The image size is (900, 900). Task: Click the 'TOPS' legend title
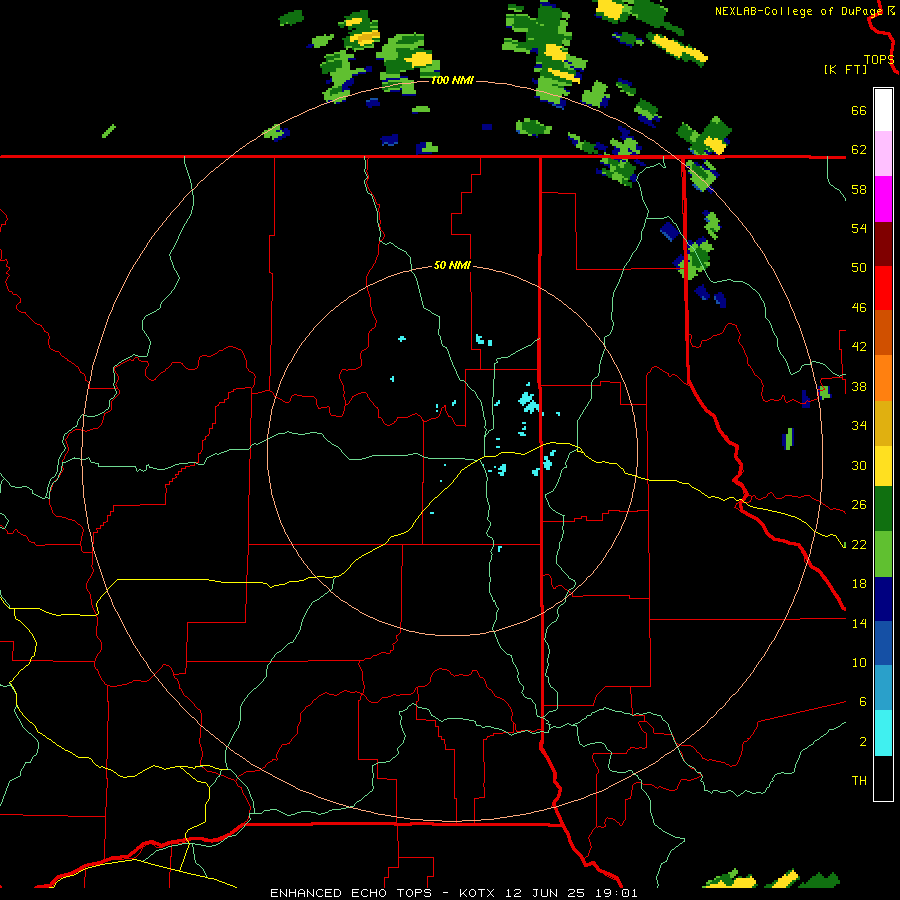[x=879, y=60]
